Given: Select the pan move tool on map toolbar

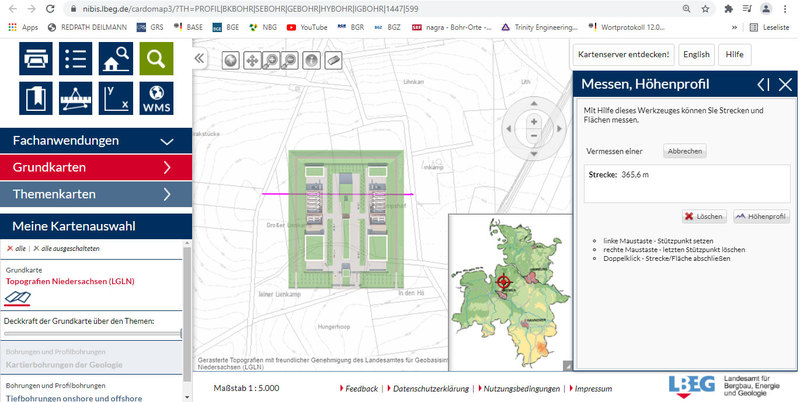Looking at the screenshot, I should 252,59.
